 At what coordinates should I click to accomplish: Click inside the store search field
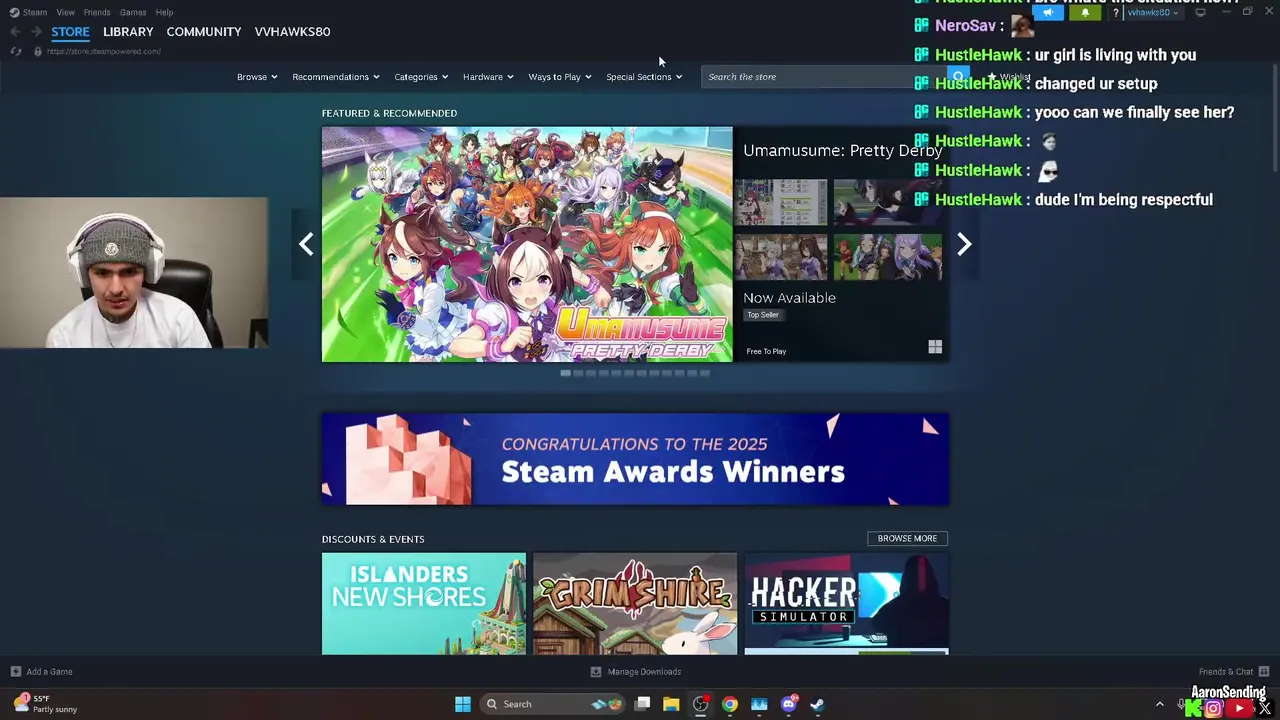tap(822, 77)
